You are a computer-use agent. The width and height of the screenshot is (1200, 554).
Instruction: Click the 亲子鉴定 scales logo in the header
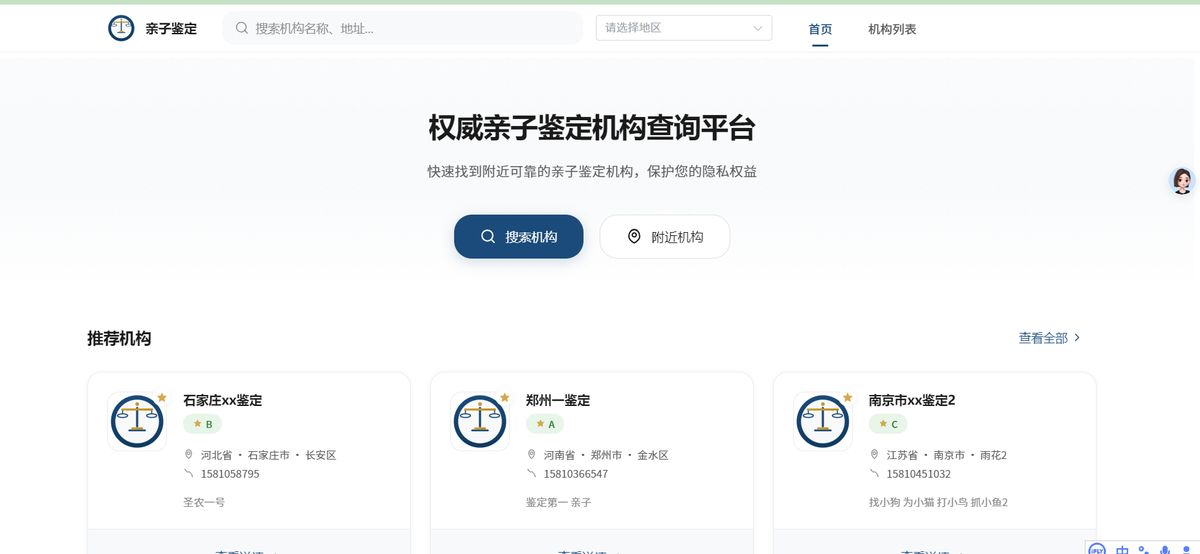121,28
